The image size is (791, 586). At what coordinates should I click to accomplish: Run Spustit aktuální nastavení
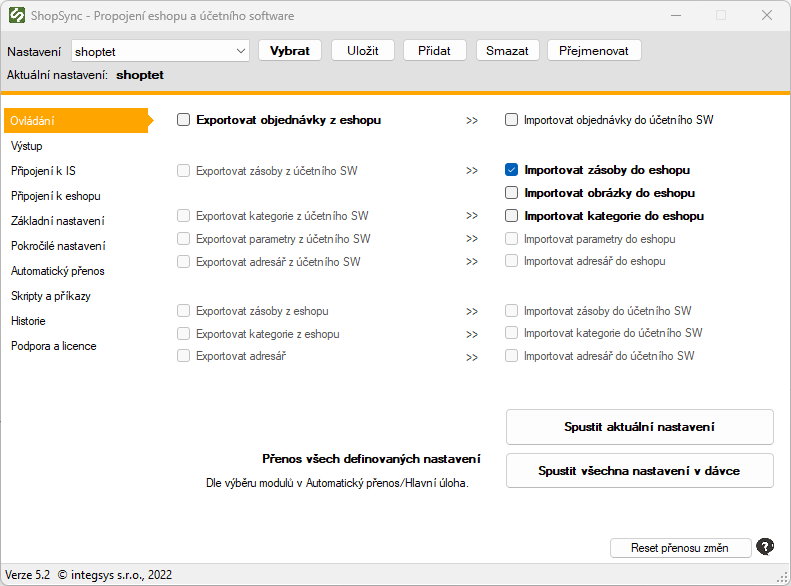coord(640,427)
